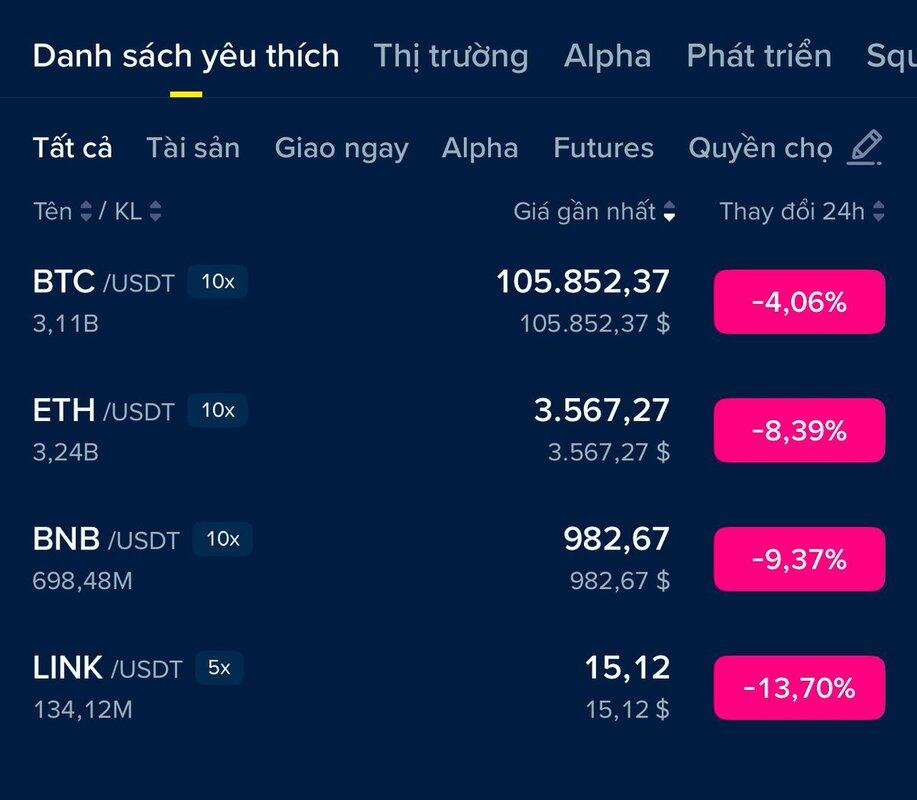Filter list by Giao ngay
The width and height of the screenshot is (917, 800).
[341, 148]
